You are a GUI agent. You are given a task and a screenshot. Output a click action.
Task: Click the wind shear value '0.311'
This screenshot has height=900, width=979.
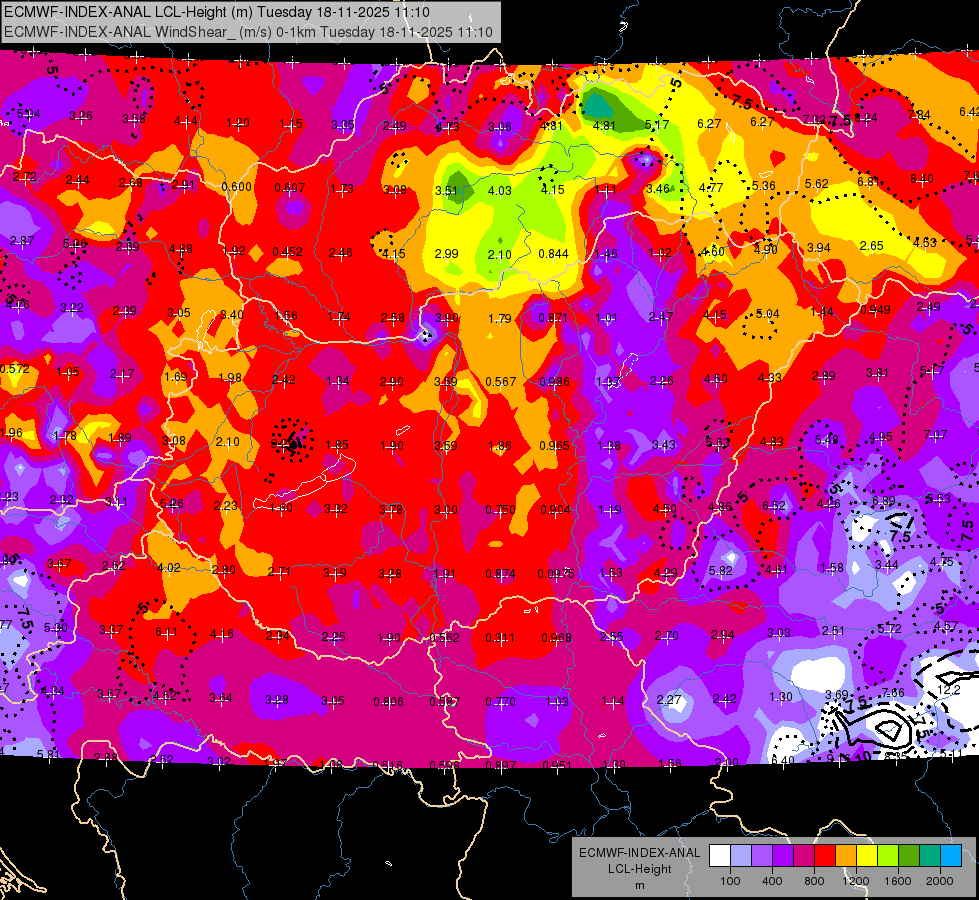500,638
